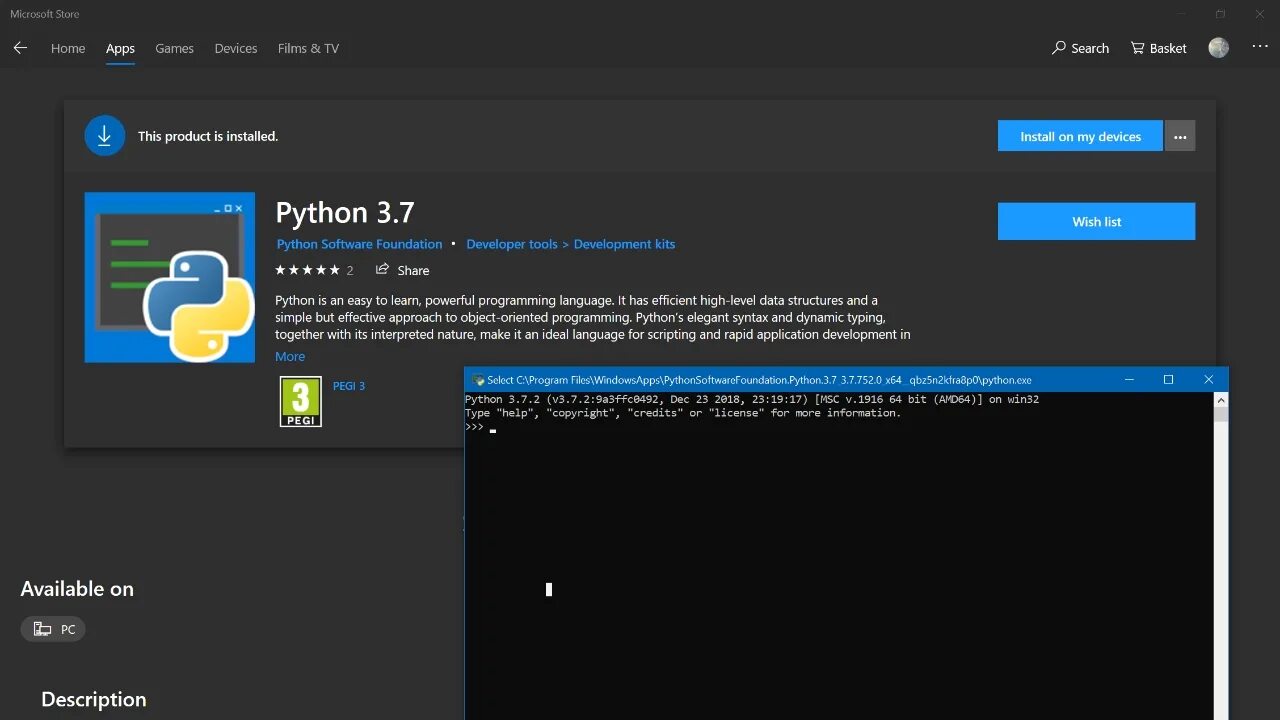
Task: Open Python Software Foundation publisher link
Action: pyautogui.click(x=359, y=244)
